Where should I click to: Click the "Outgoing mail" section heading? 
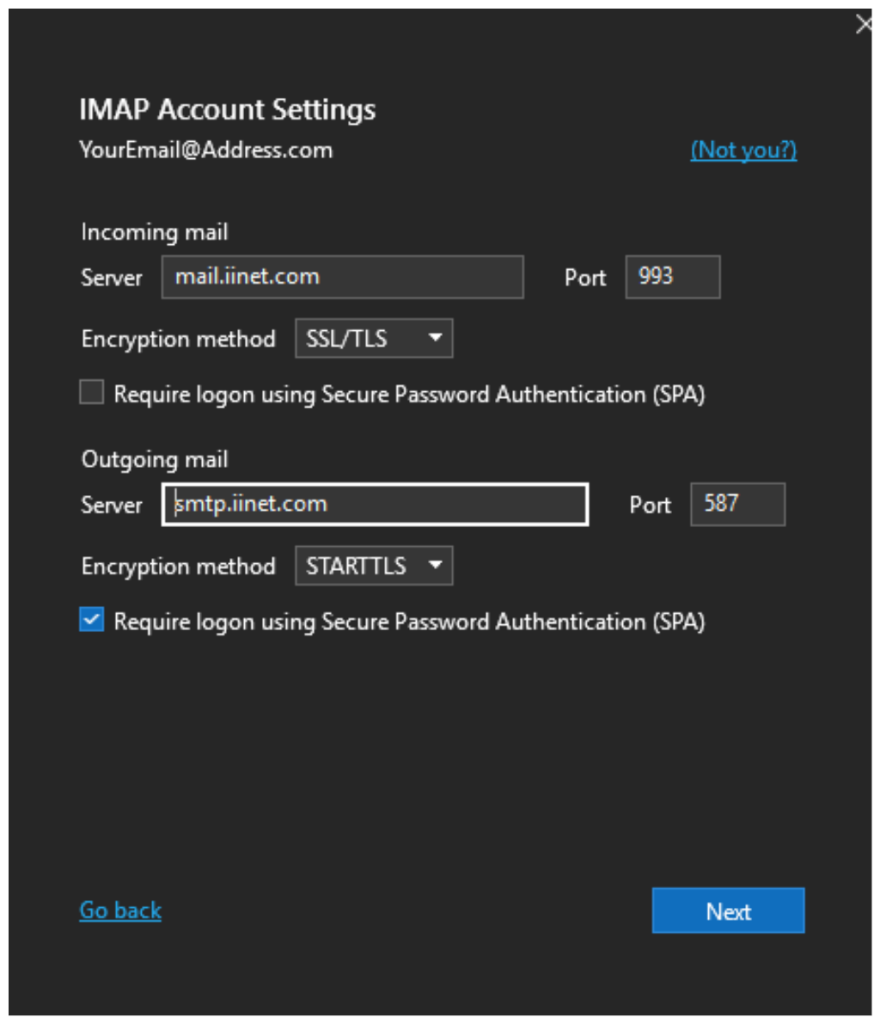tap(155, 460)
